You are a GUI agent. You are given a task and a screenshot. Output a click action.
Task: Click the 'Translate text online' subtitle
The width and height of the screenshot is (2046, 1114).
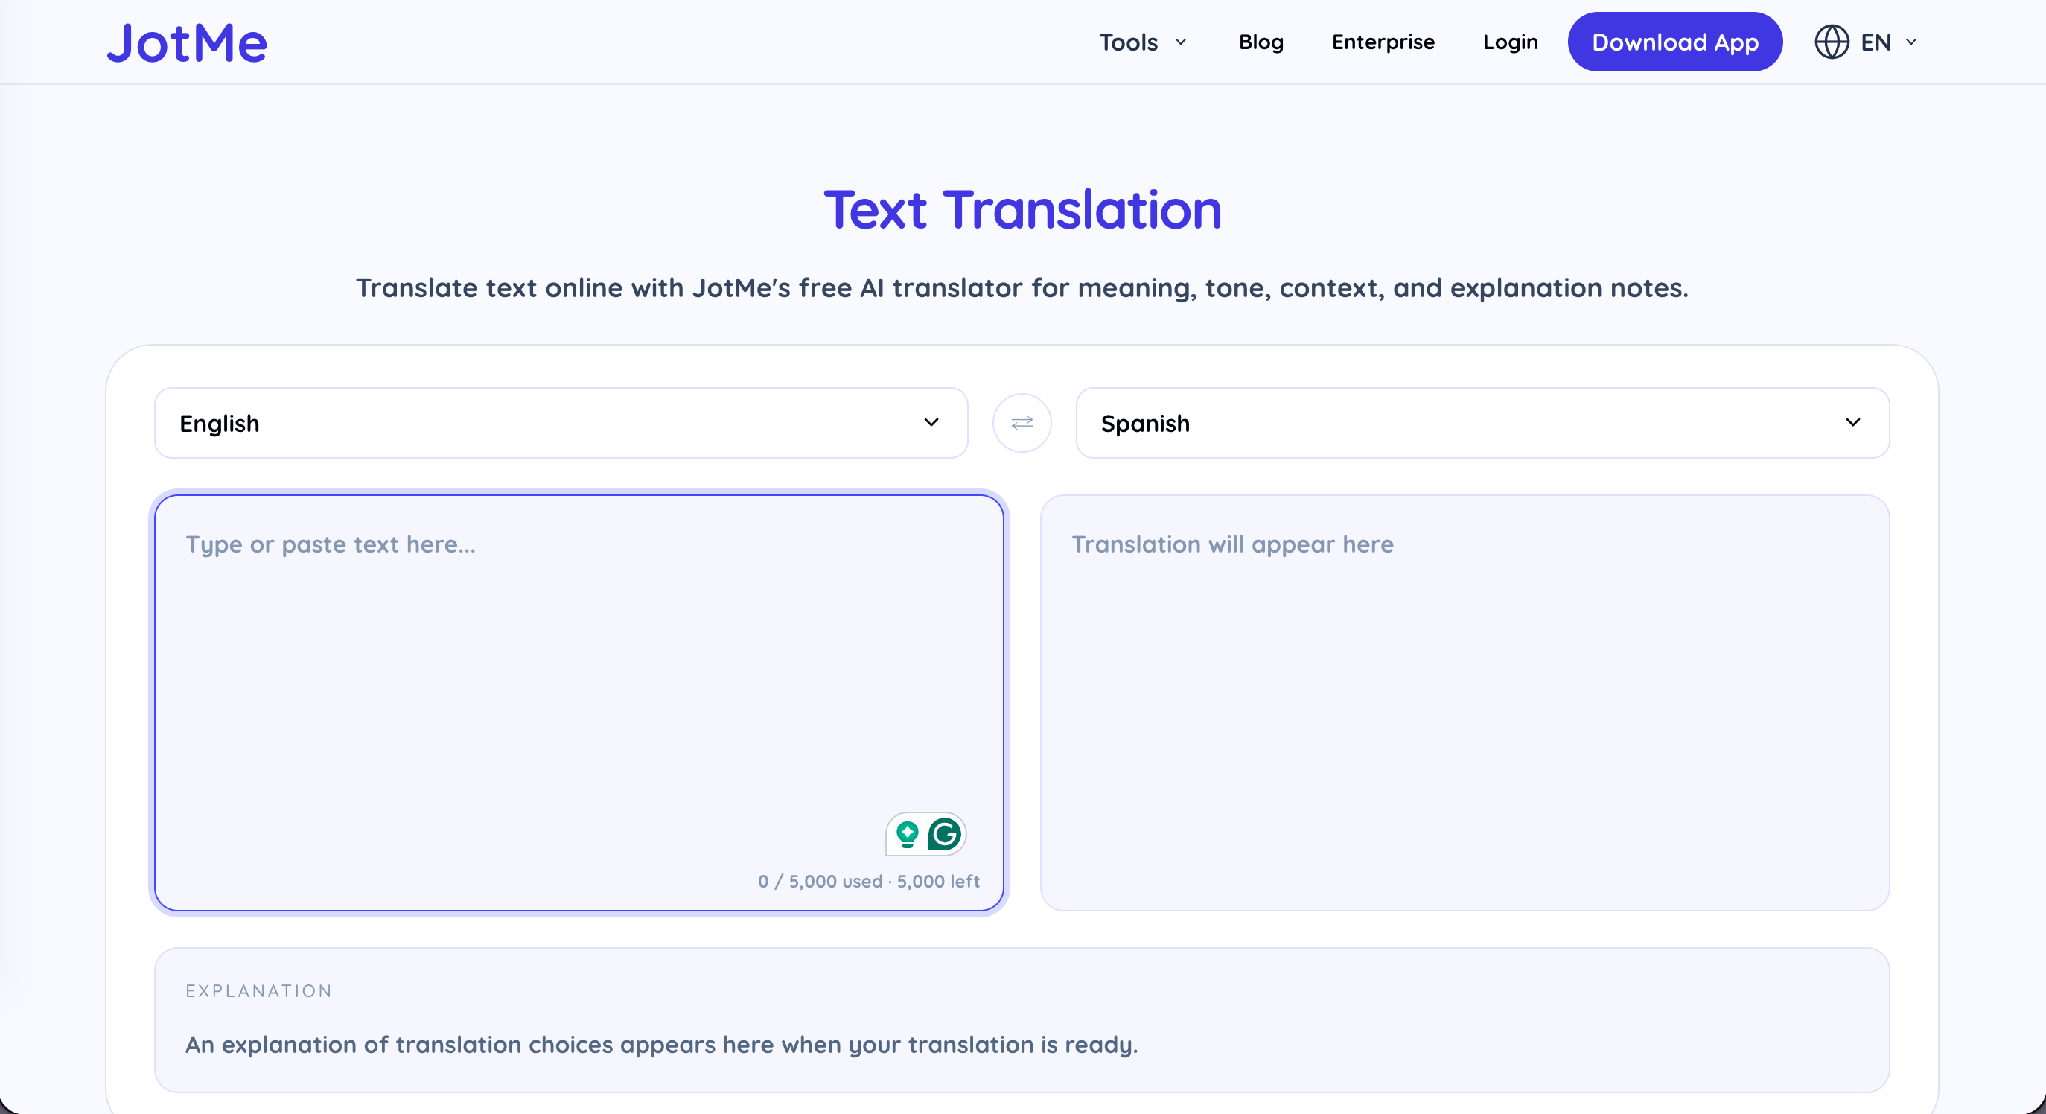click(1022, 288)
